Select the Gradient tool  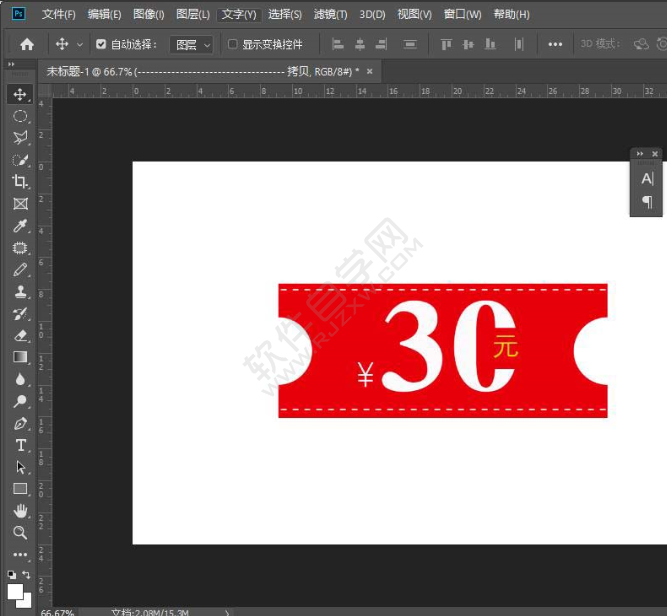point(20,357)
